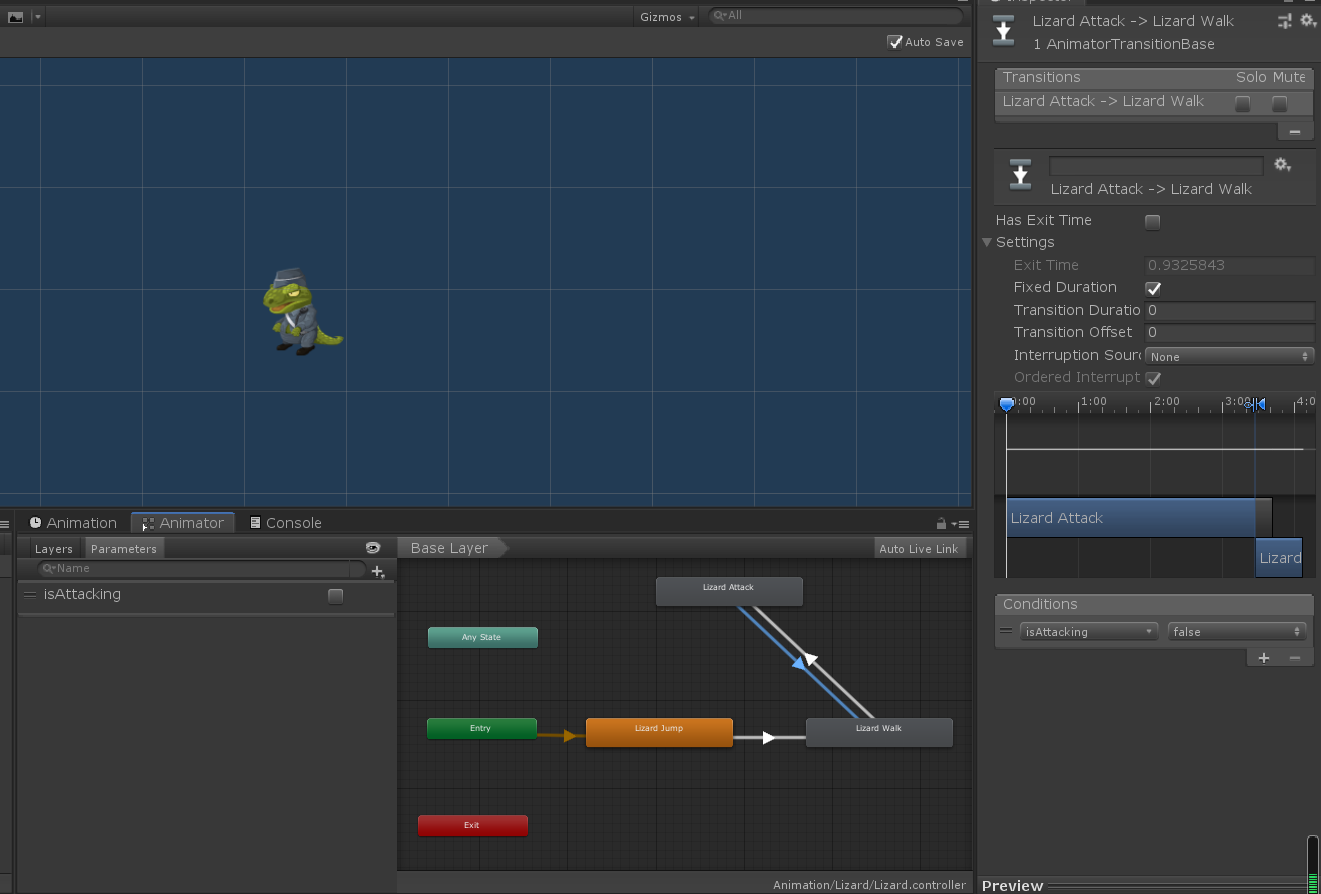
Task: Open the Parameters tab in Animator
Action: [x=124, y=548]
